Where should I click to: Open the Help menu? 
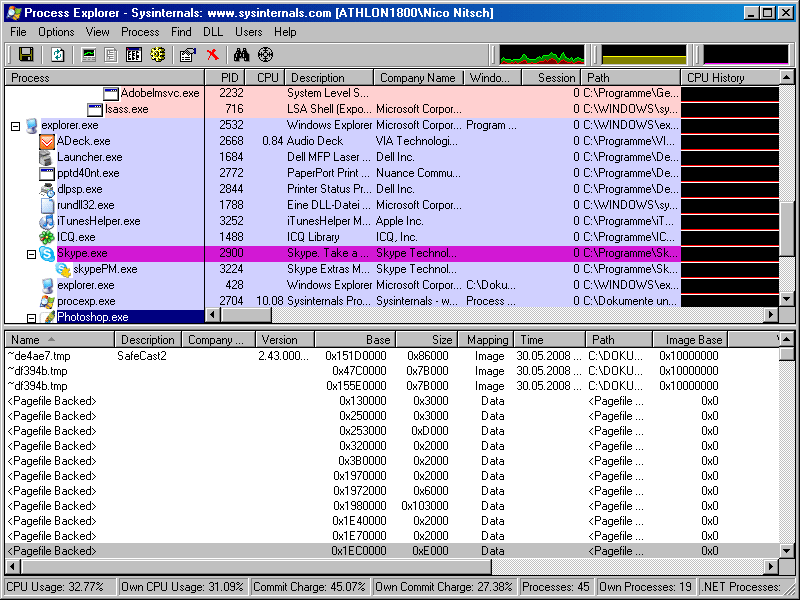(x=285, y=32)
